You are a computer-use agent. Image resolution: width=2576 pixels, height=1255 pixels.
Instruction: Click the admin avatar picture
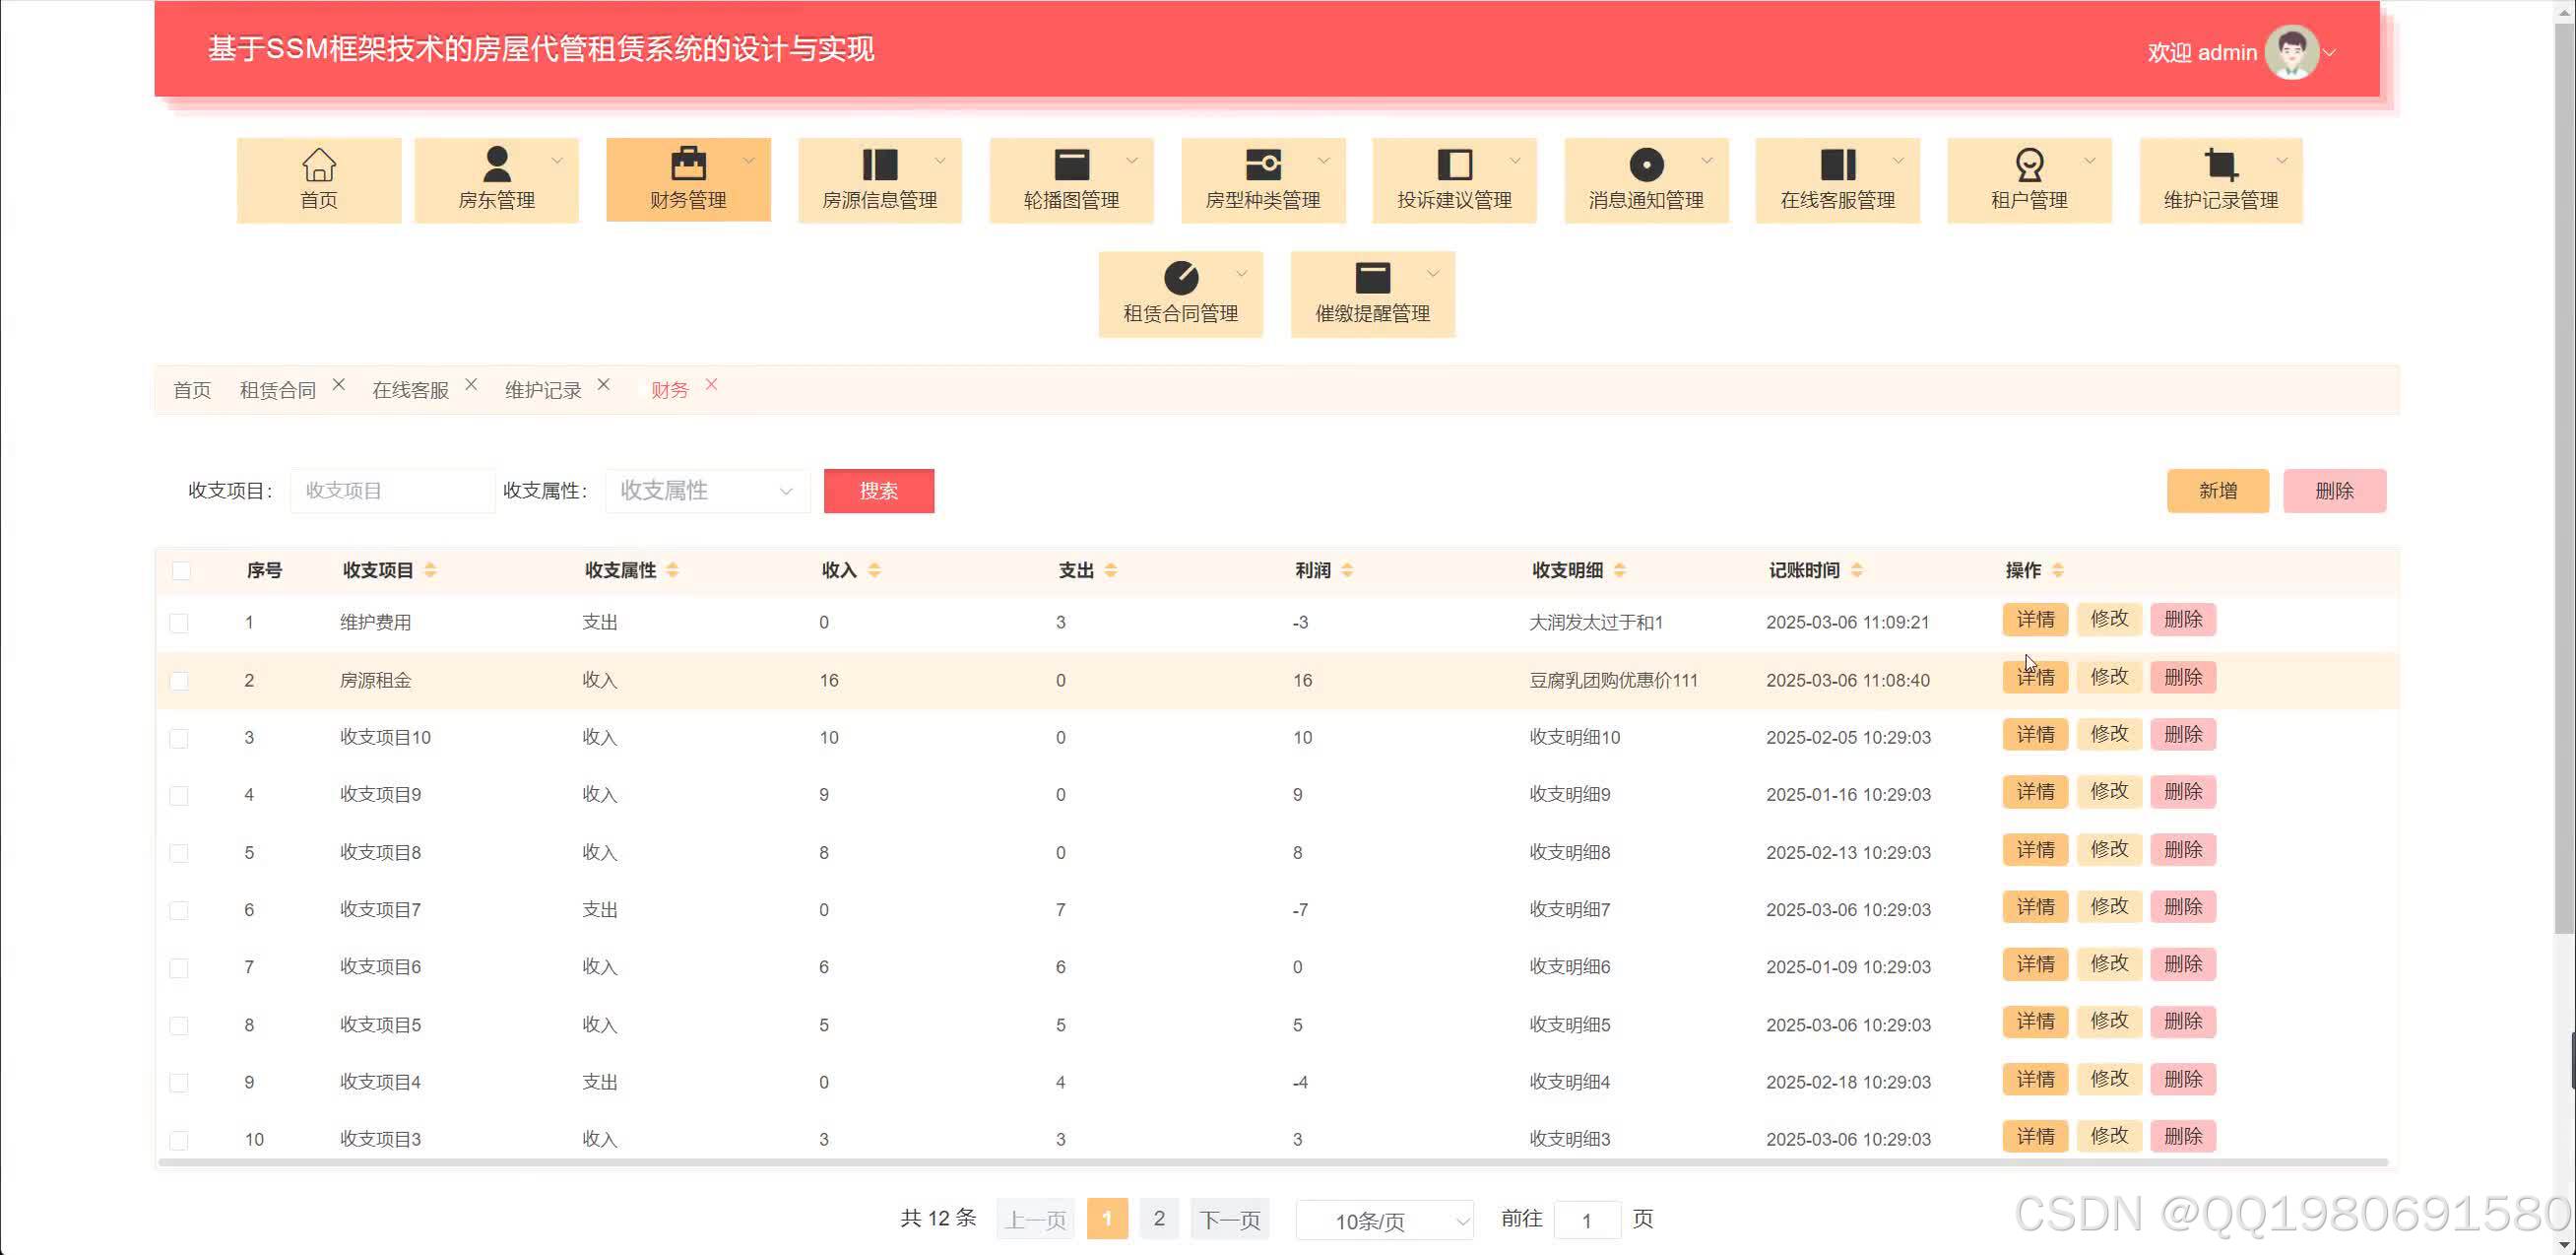[x=2291, y=52]
